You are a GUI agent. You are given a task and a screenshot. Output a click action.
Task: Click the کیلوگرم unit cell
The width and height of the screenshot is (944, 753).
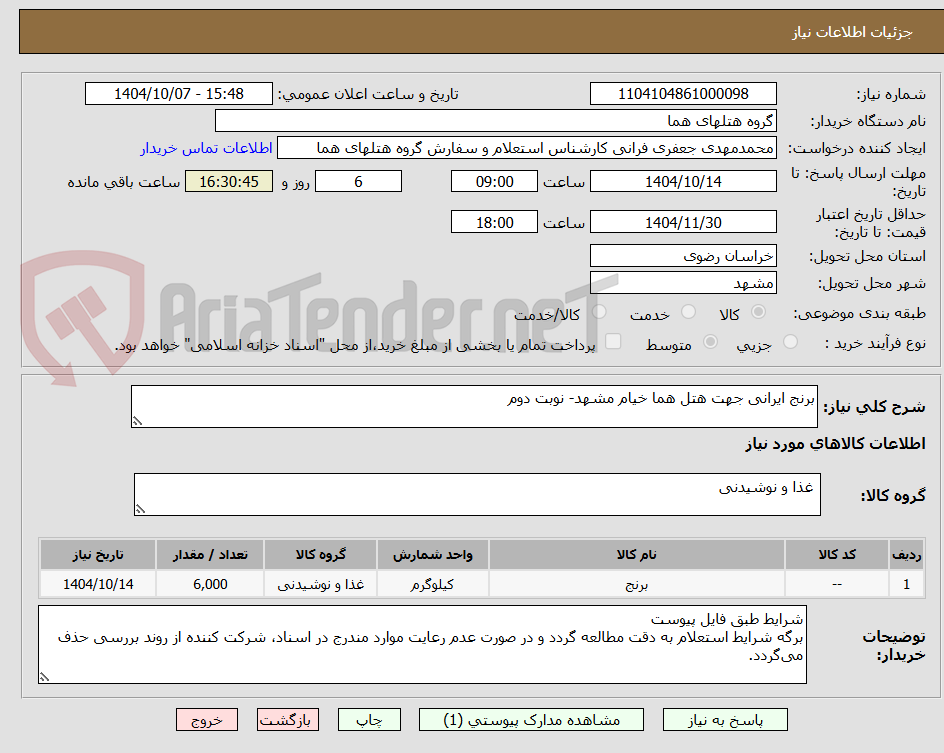433,584
